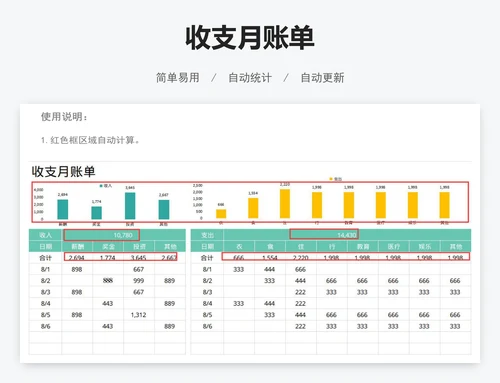Click the 投资 column header

pos(139,247)
